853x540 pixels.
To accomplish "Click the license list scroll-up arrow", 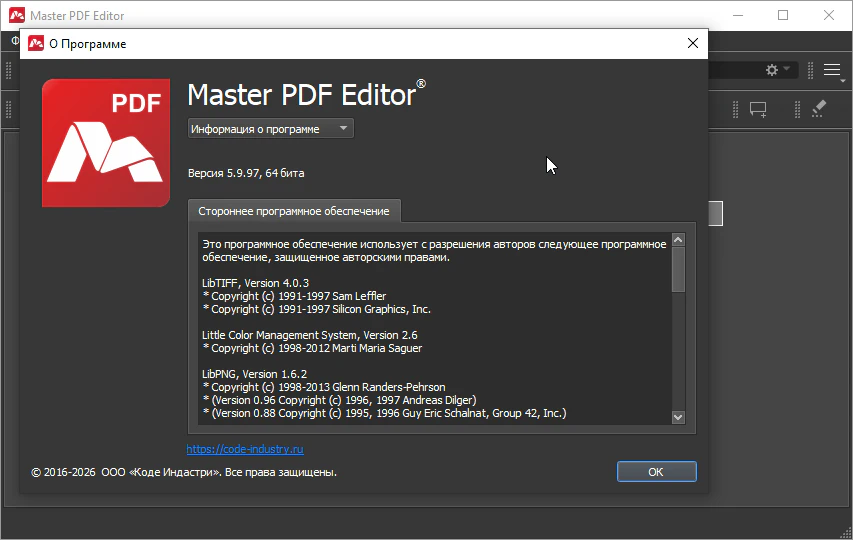I will [678, 240].
